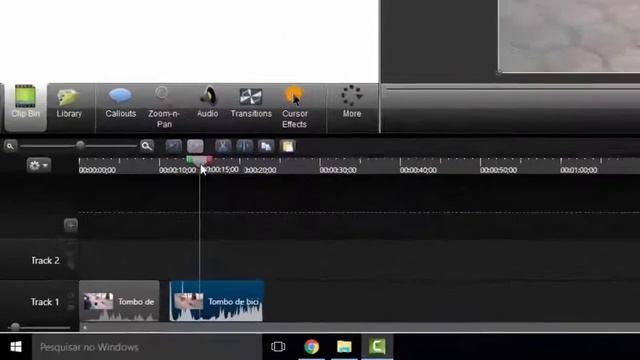The height and width of the screenshot is (360, 640).
Task: Adjust the track height slider handle
Action: click(x=16, y=327)
